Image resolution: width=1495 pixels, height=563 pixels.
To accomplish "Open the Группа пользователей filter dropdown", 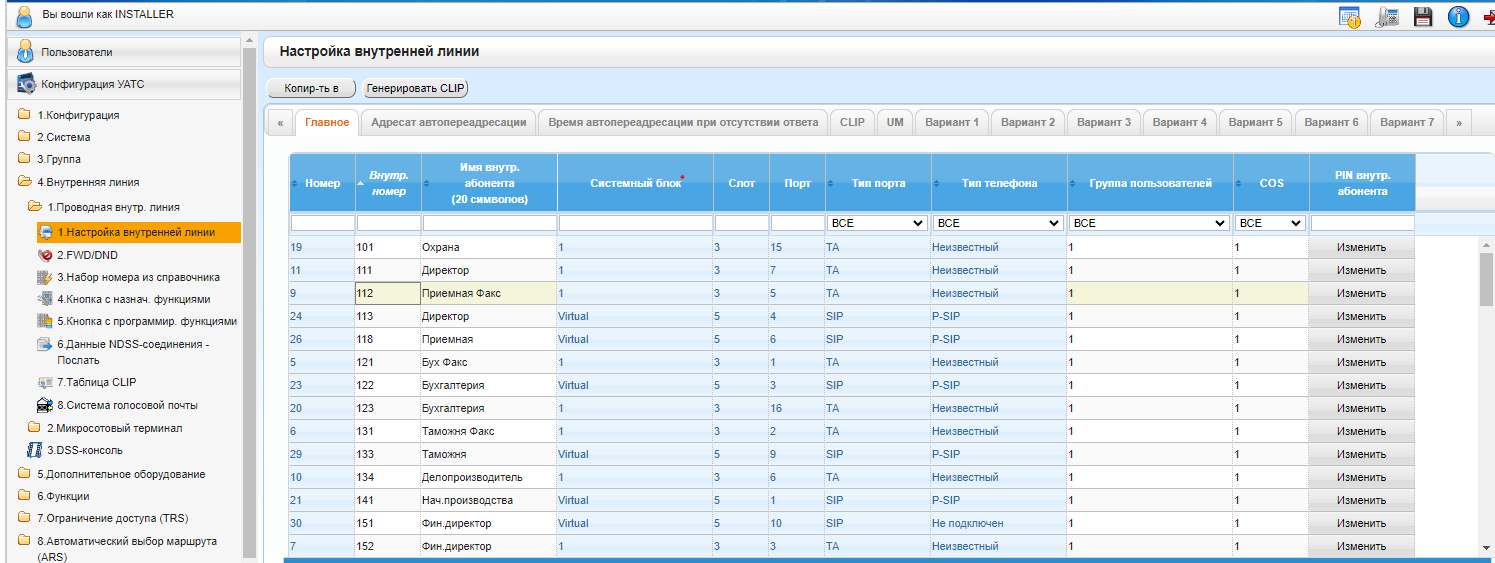I will click(x=1149, y=223).
